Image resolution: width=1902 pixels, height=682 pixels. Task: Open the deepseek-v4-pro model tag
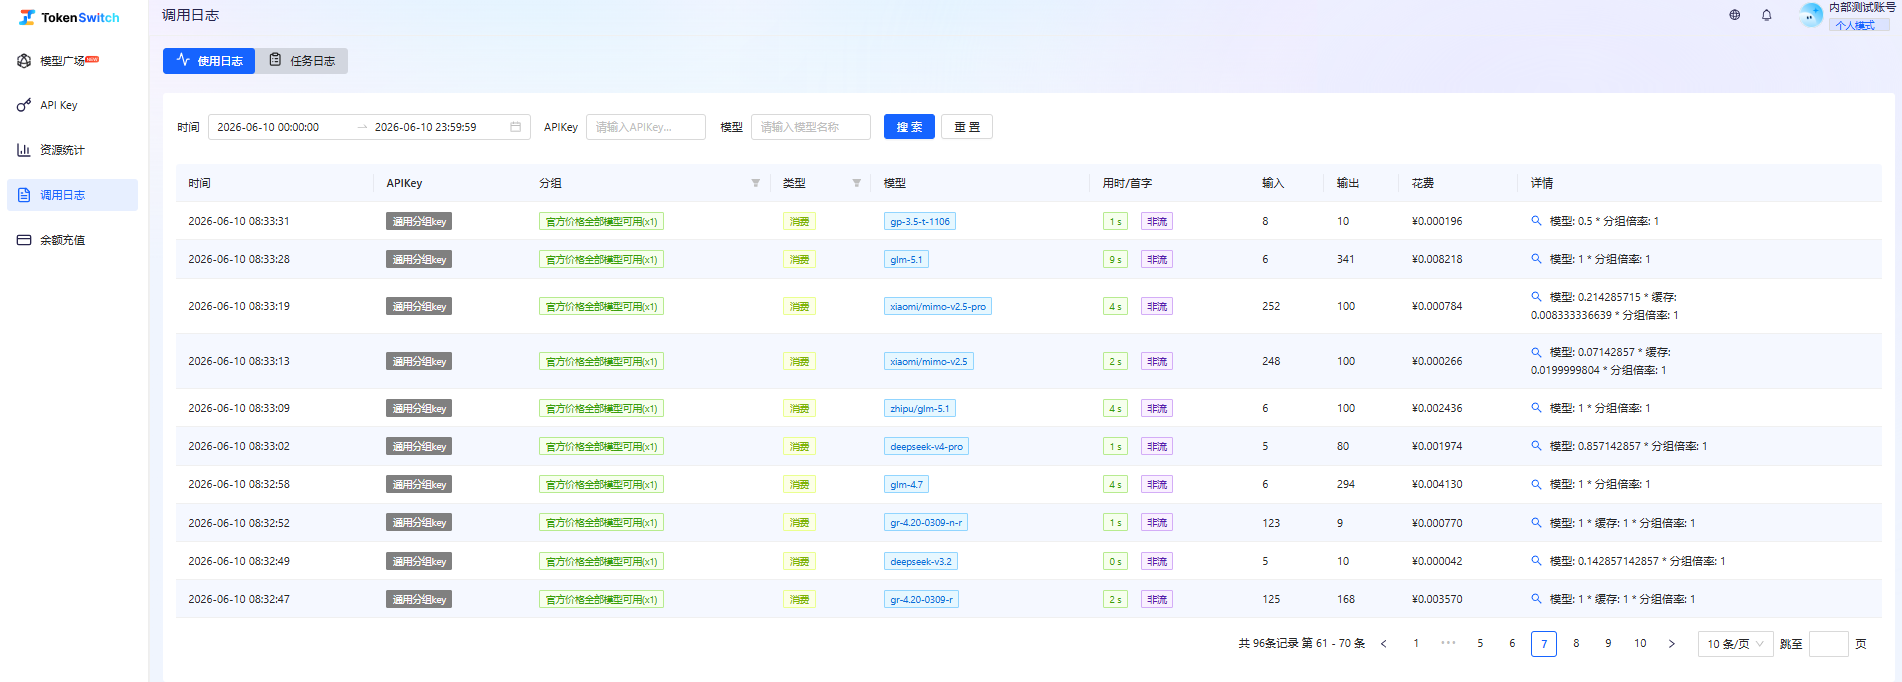(x=926, y=446)
